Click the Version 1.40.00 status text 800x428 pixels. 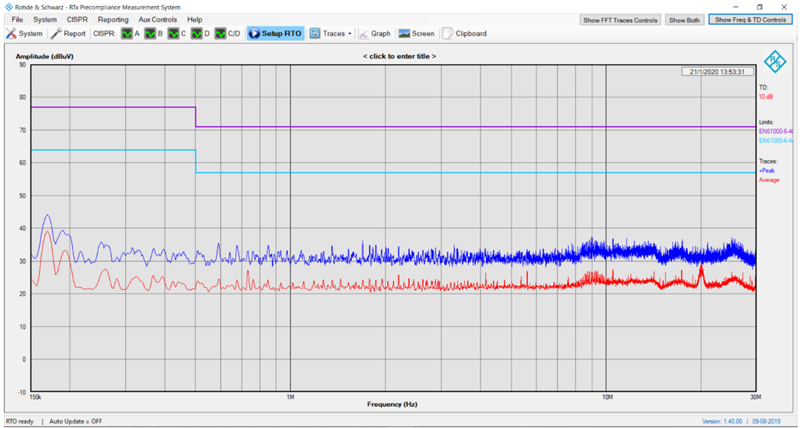coord(723,421)
